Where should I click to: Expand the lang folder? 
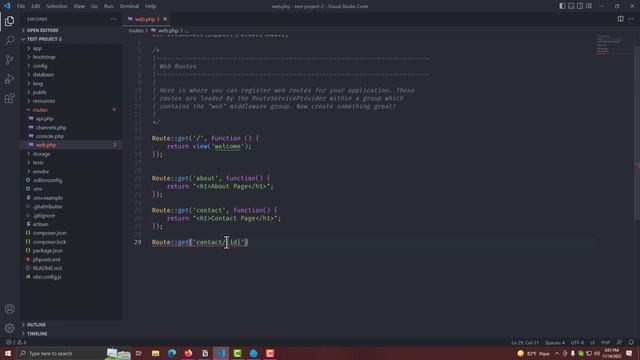click(71, 83)
